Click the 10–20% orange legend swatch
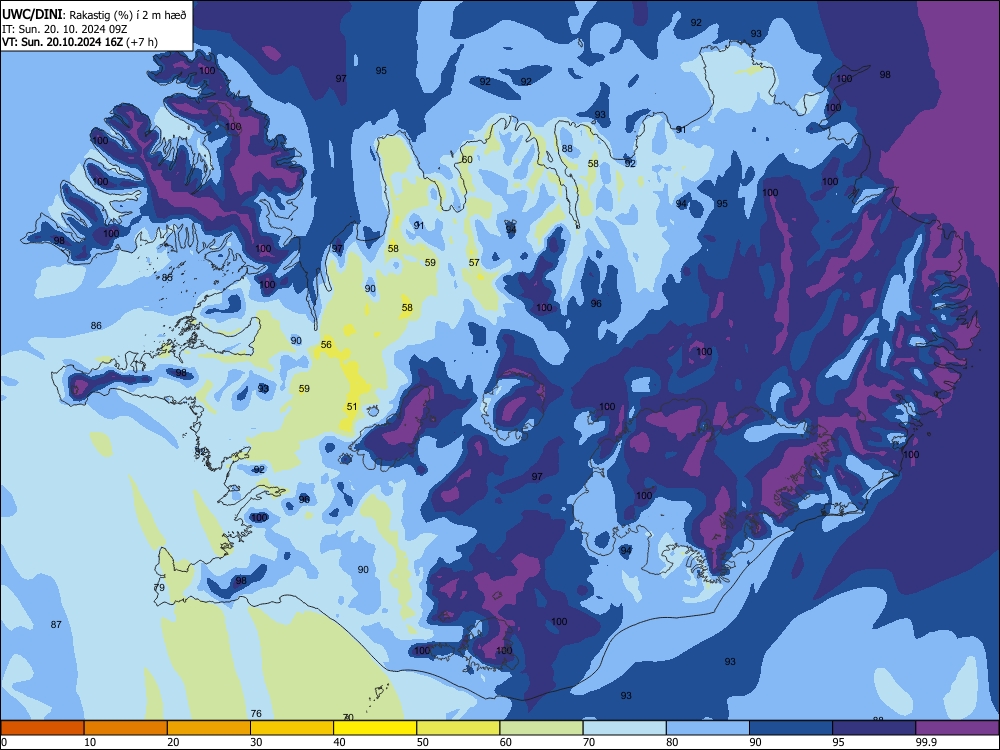Screen dimensions: 1000x750 click(x=126, y=728)
